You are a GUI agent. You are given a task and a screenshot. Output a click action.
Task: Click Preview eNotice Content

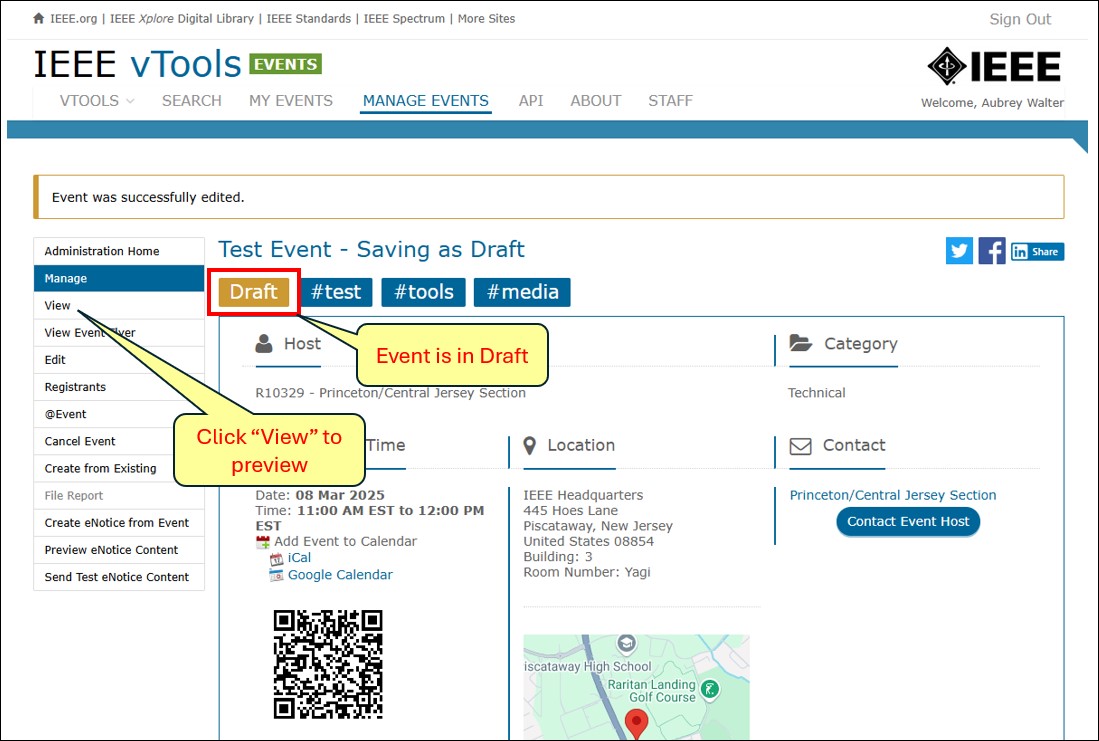click(x=119, y=550)
